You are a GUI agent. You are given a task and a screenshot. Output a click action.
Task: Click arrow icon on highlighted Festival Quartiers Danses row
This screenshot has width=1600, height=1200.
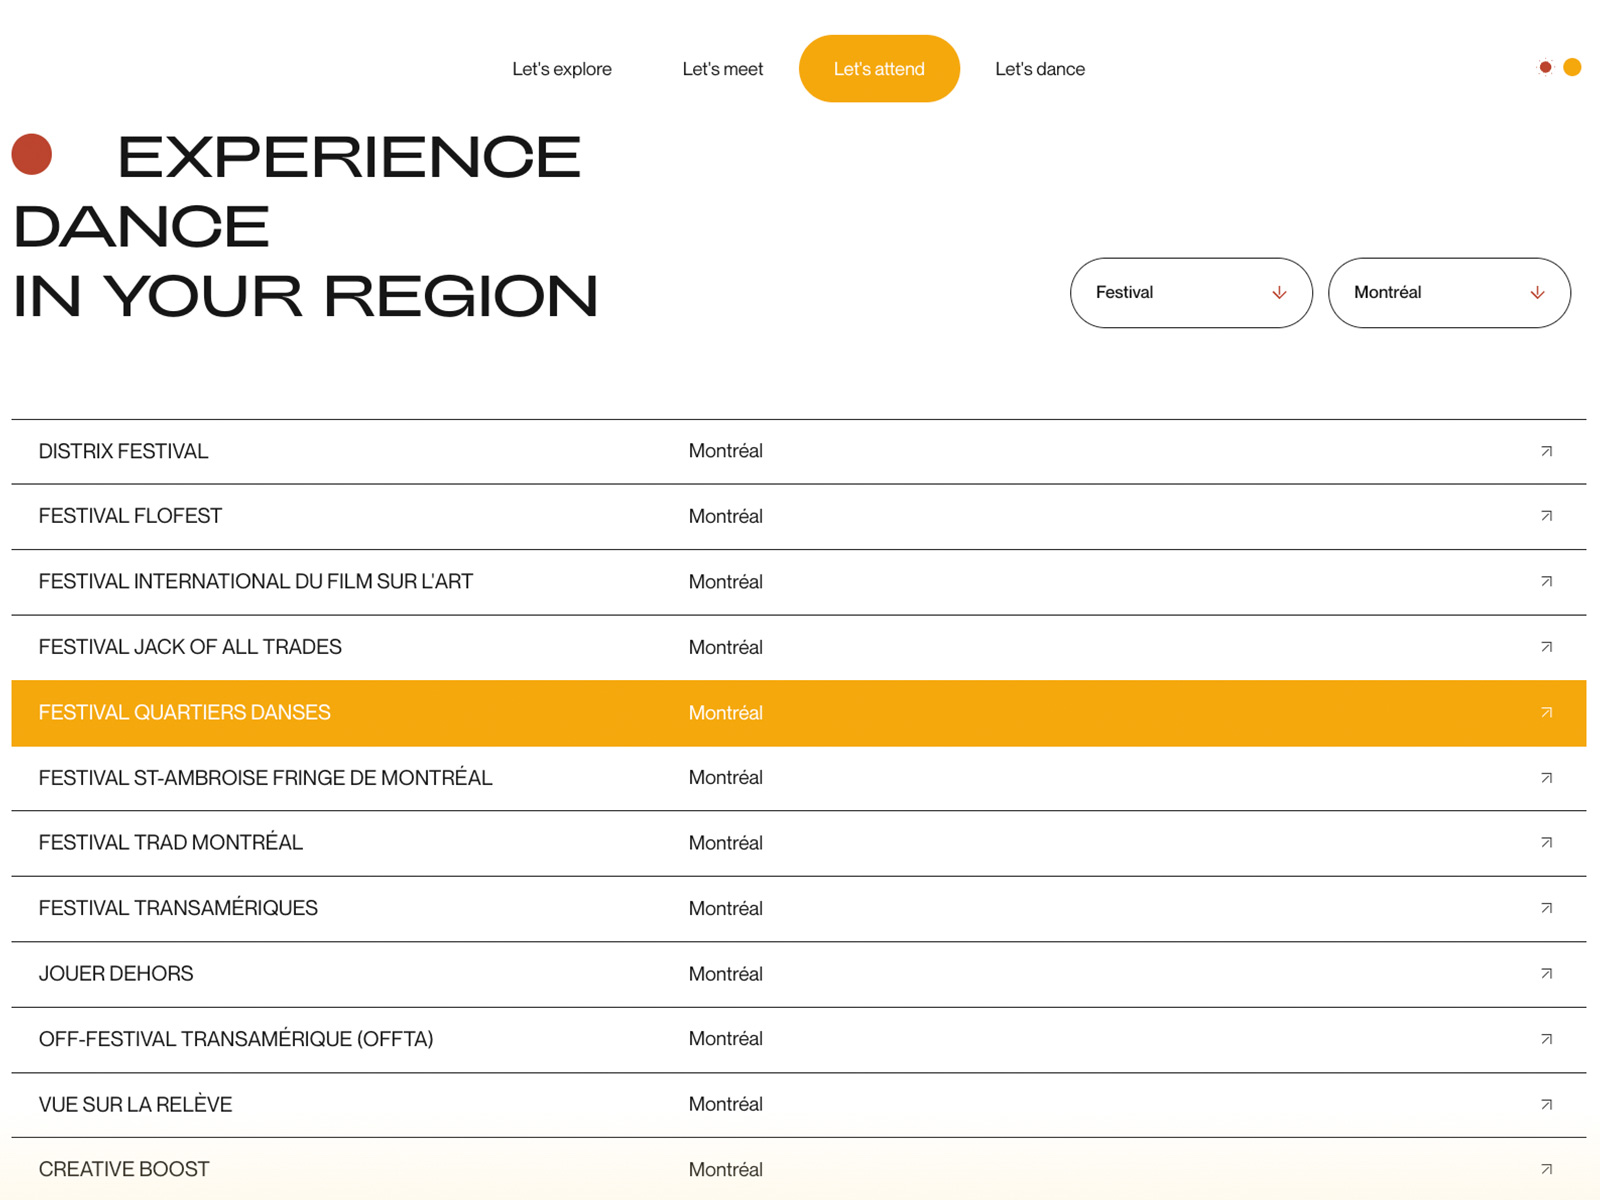tap(1546, 713)
